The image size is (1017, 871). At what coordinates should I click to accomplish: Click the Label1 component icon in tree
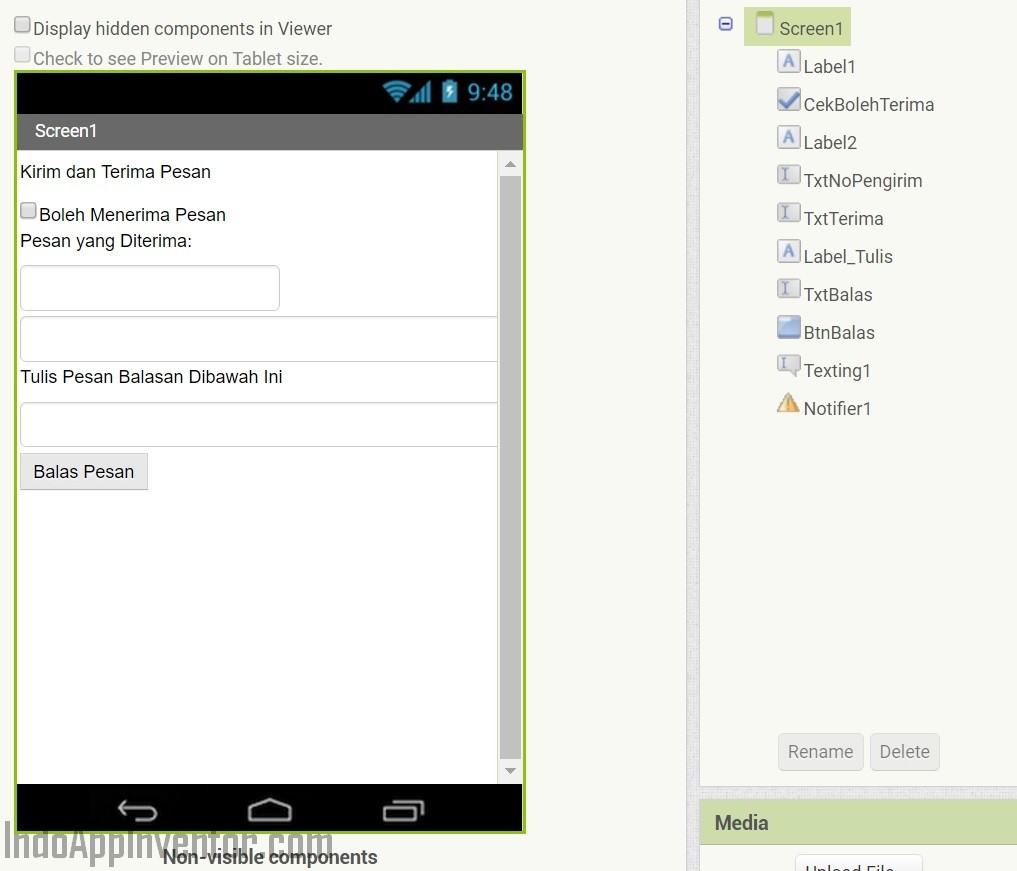pos(788,62)
